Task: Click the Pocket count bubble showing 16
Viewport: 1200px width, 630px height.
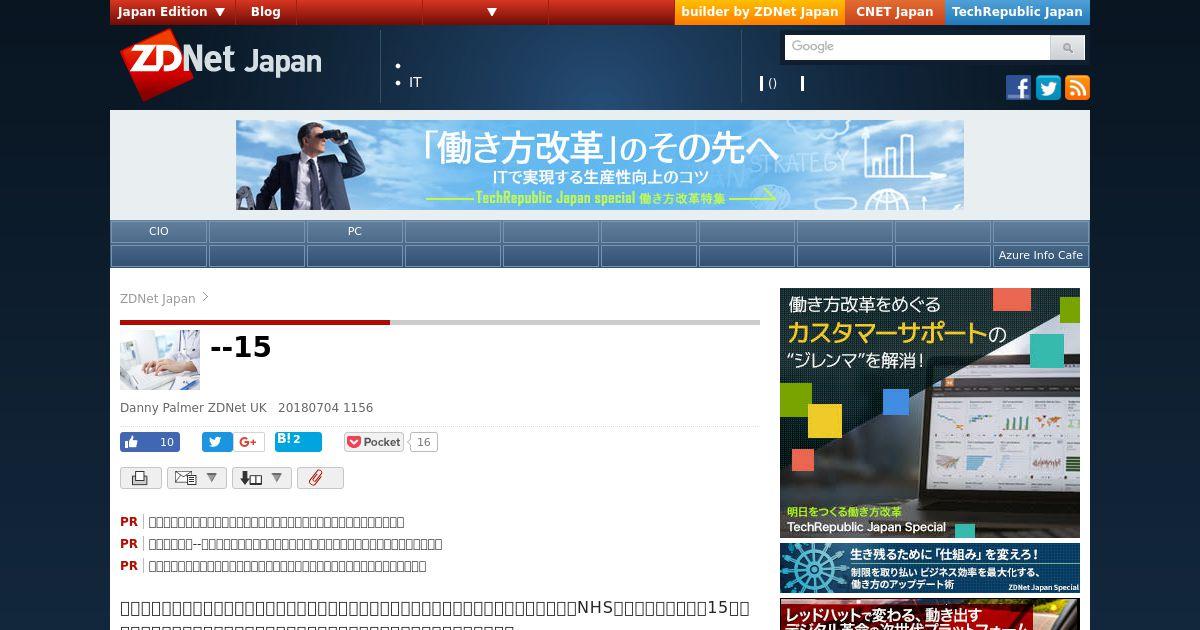Action: pos(423,442)
